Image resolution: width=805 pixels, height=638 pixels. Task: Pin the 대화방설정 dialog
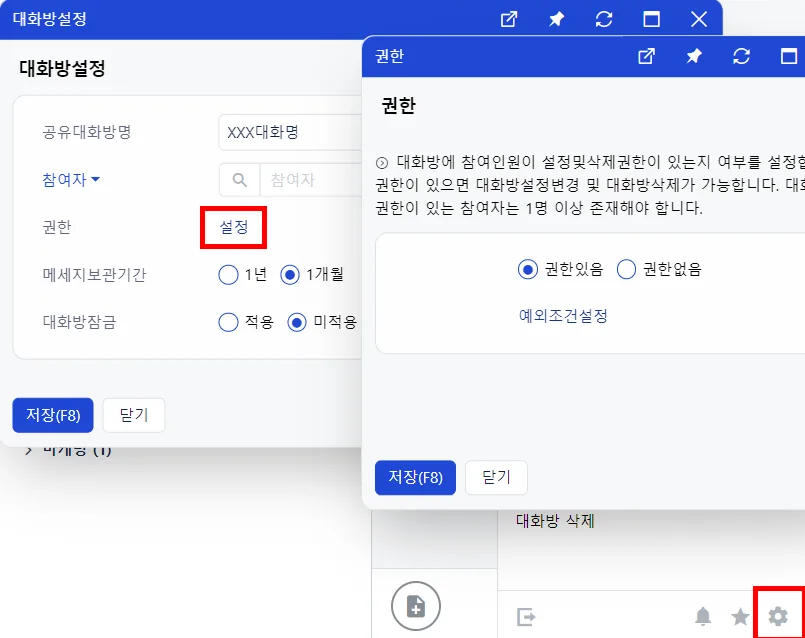click(x=557, y=20)
